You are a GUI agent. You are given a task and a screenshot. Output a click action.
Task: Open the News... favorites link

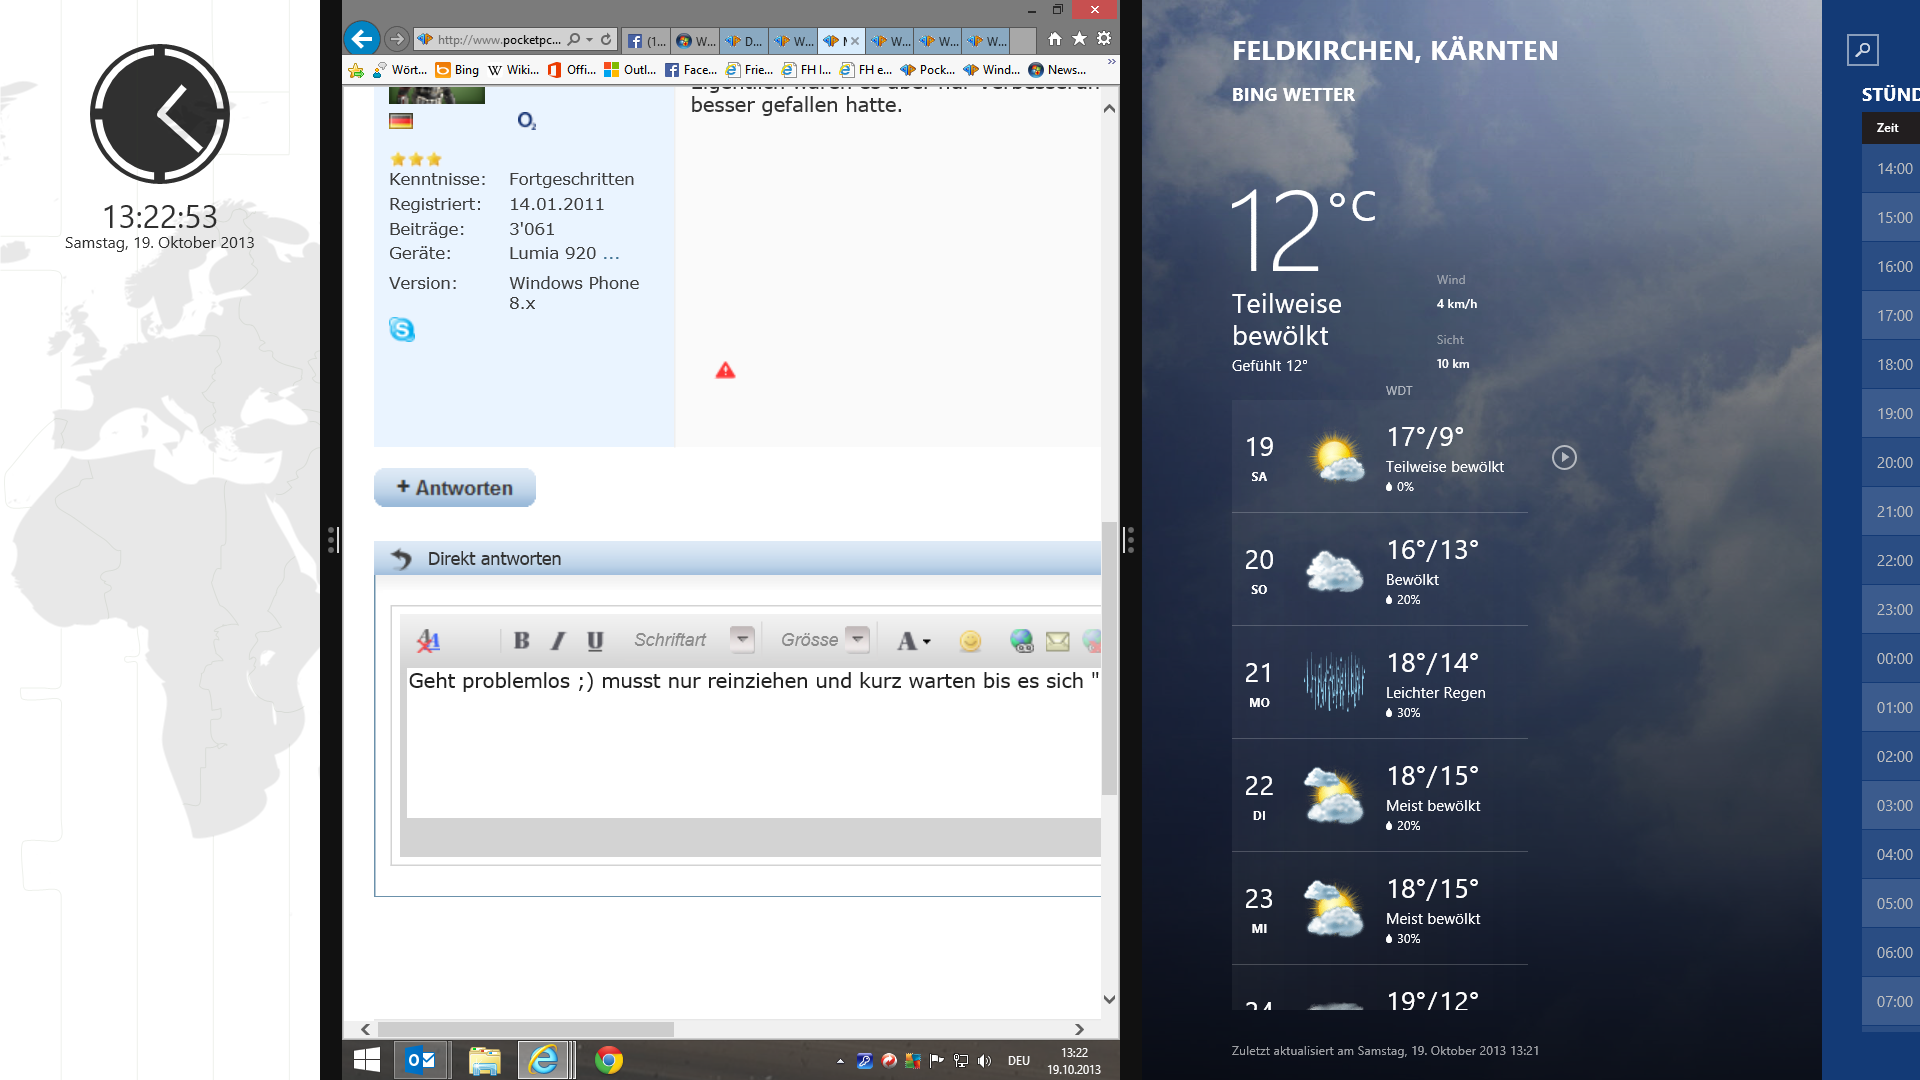(1057, 70)
